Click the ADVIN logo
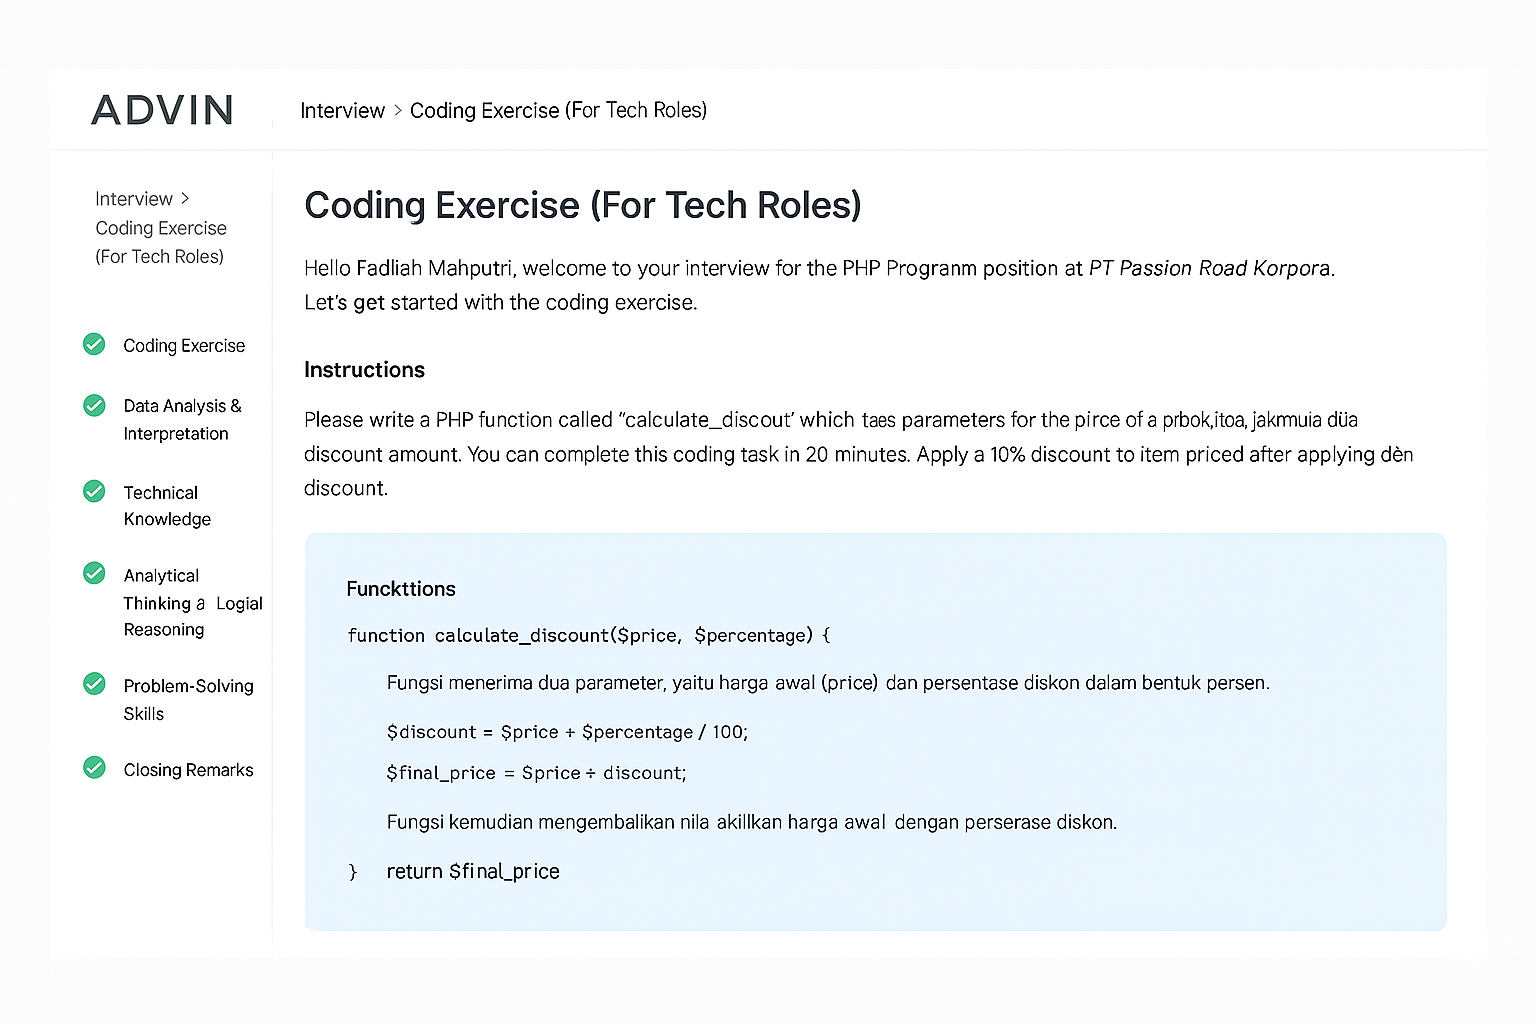The width and height of the screenshot is (1536, 1024). pyautogui.click(x=162, y=110)
